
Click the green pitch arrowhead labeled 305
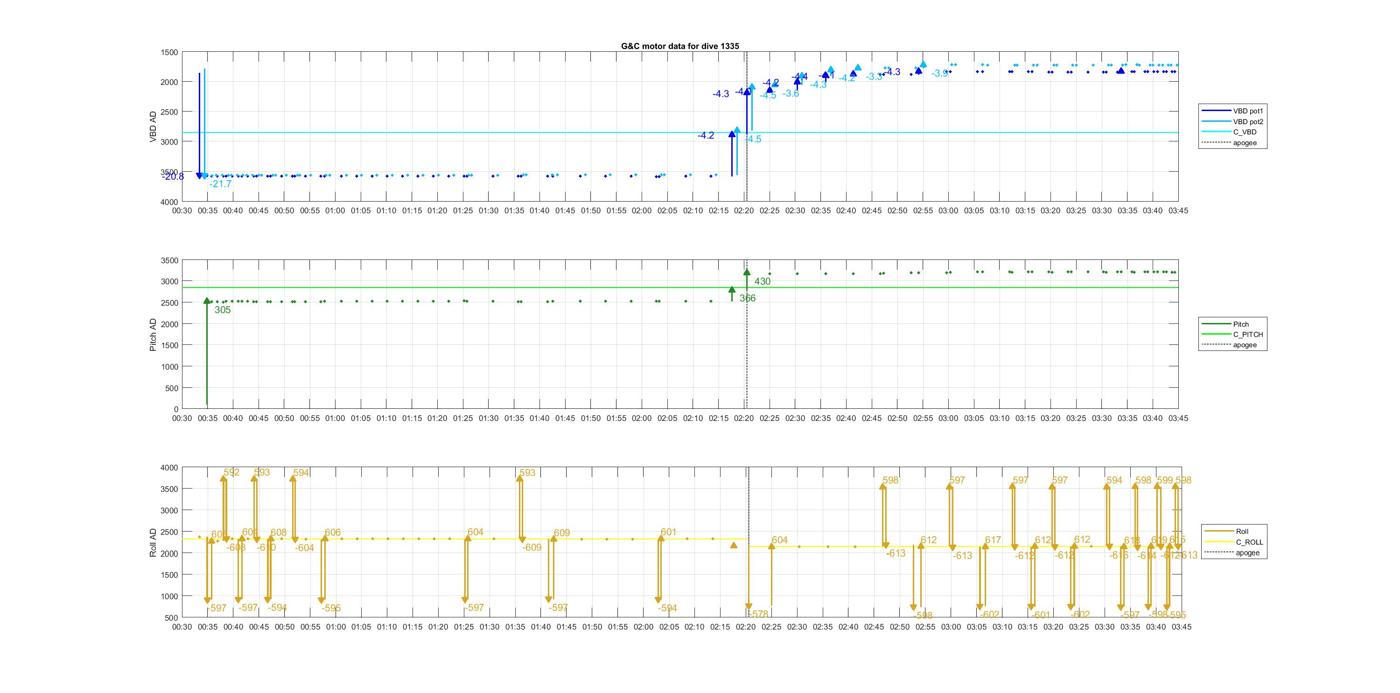[x=207, y=300]
